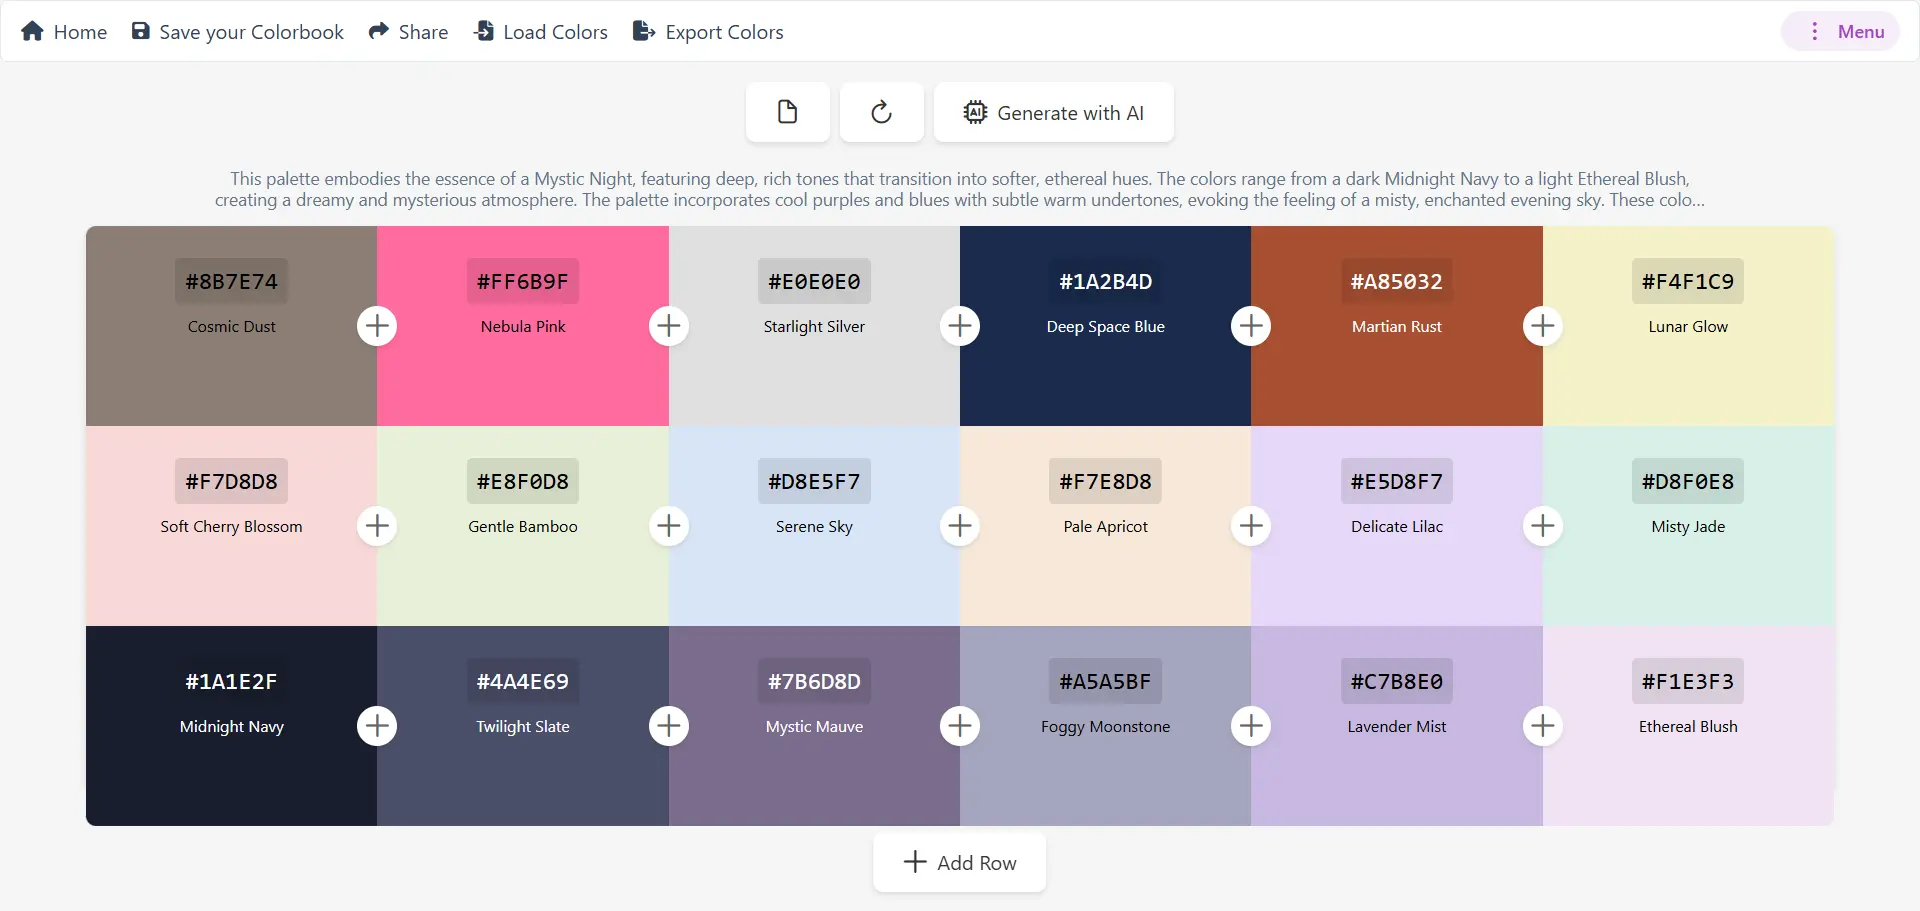Click plus icon right of Nebula Pink

(669, 326)
